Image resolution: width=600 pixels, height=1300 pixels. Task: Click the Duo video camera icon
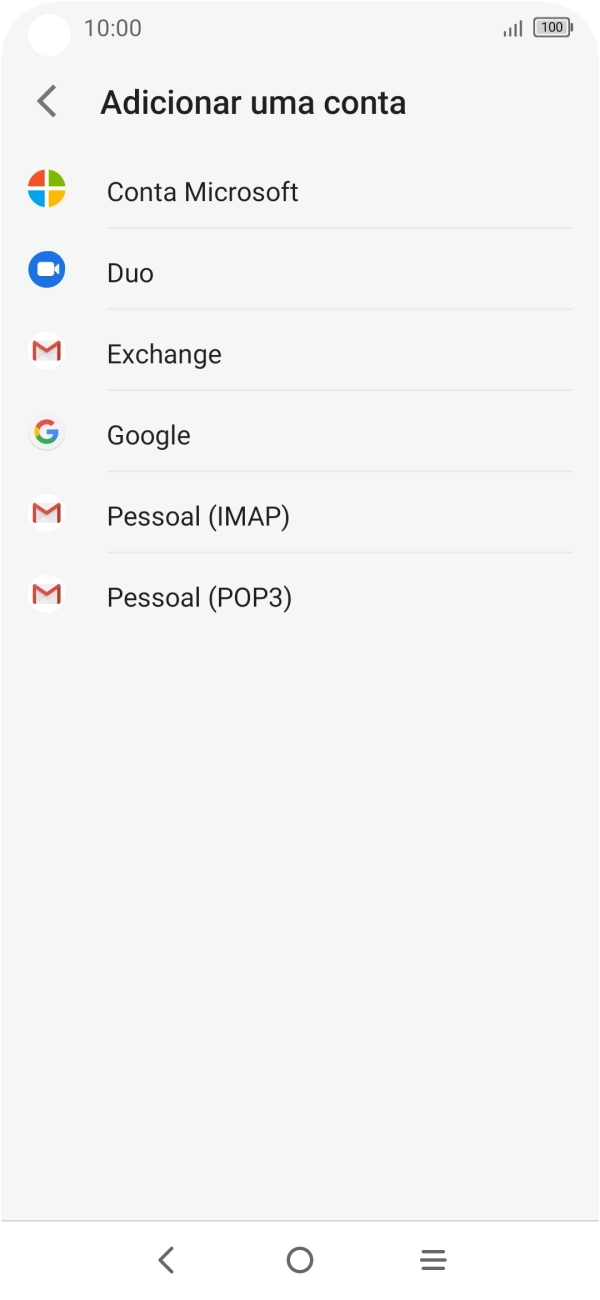(46, 271)
